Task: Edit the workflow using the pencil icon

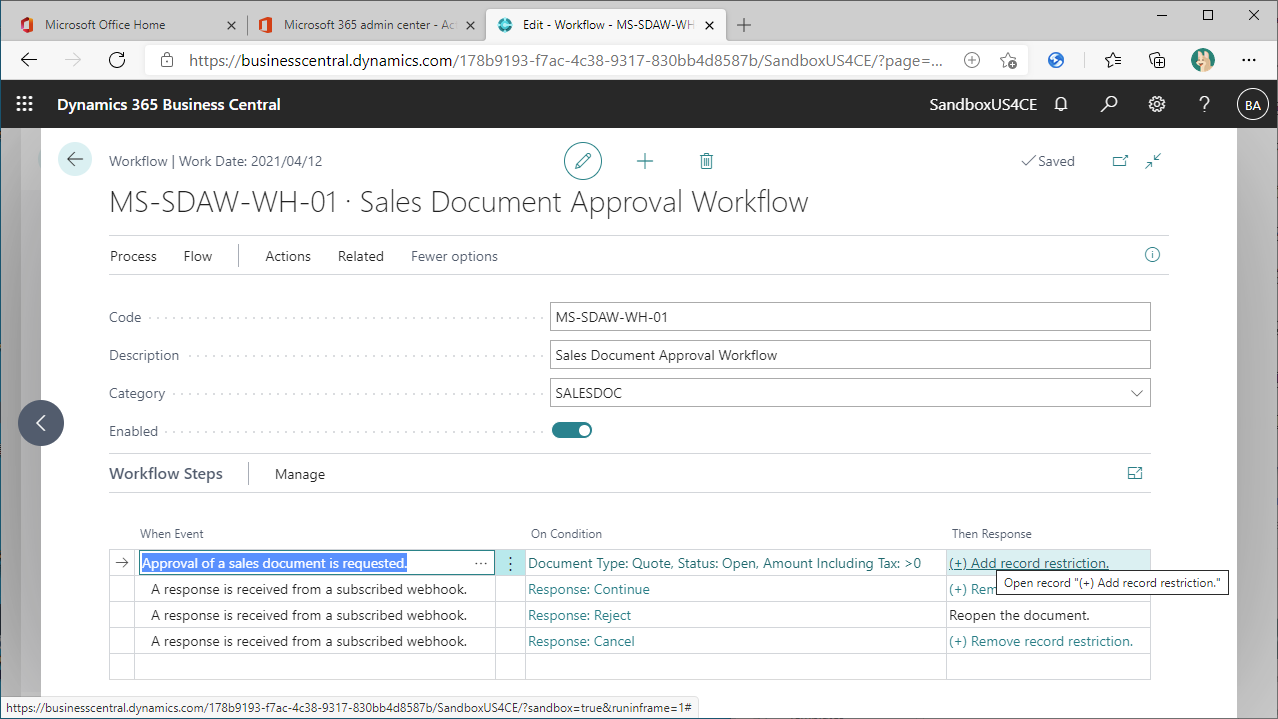Action: tap(583, 161)
